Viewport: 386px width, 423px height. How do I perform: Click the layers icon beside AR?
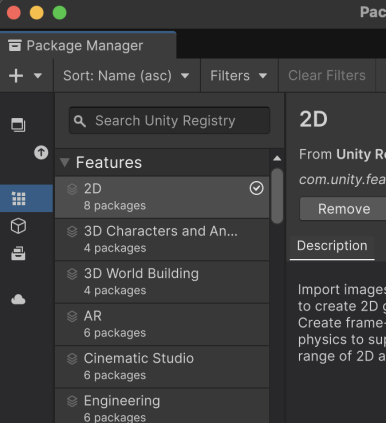pos(72,316)
